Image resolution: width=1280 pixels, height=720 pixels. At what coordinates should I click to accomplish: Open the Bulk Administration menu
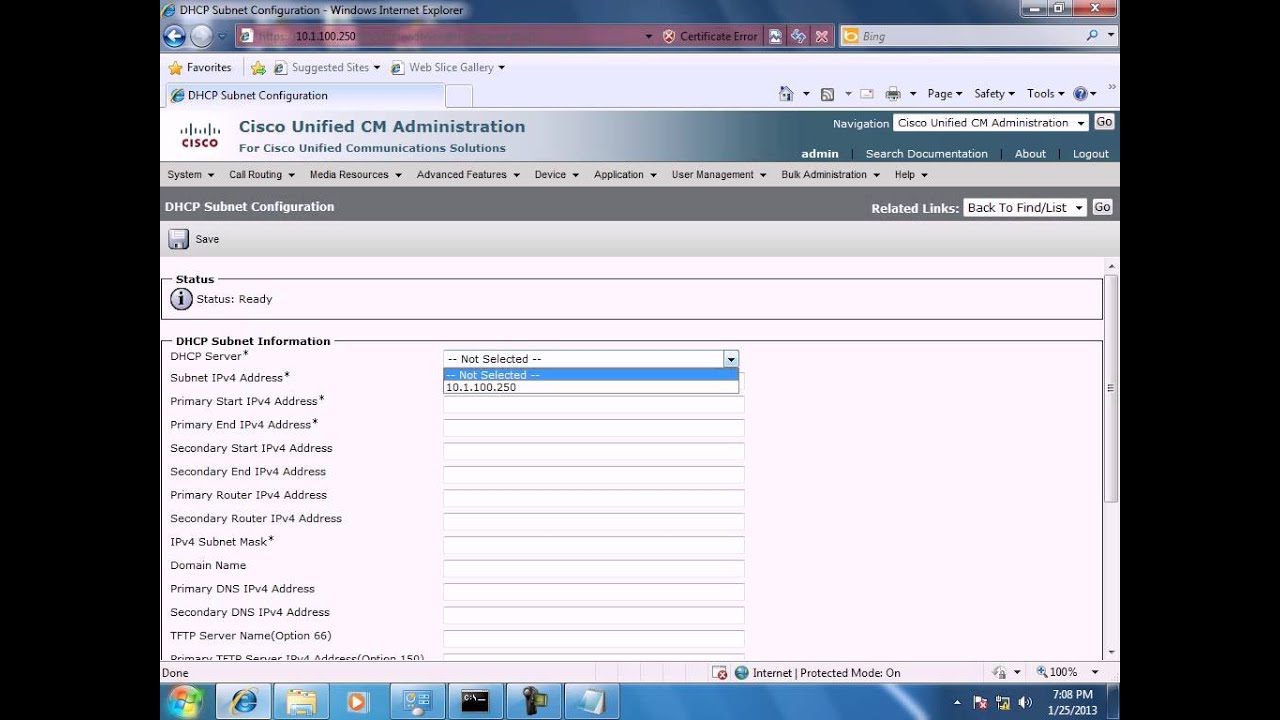tap(831, 174)
